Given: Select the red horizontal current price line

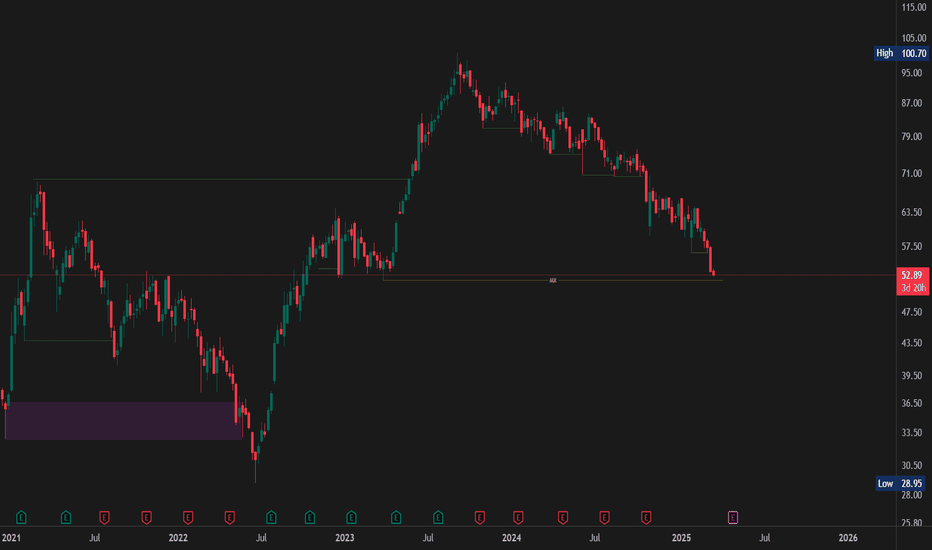Looking at the screenshot, I should 448,275.
